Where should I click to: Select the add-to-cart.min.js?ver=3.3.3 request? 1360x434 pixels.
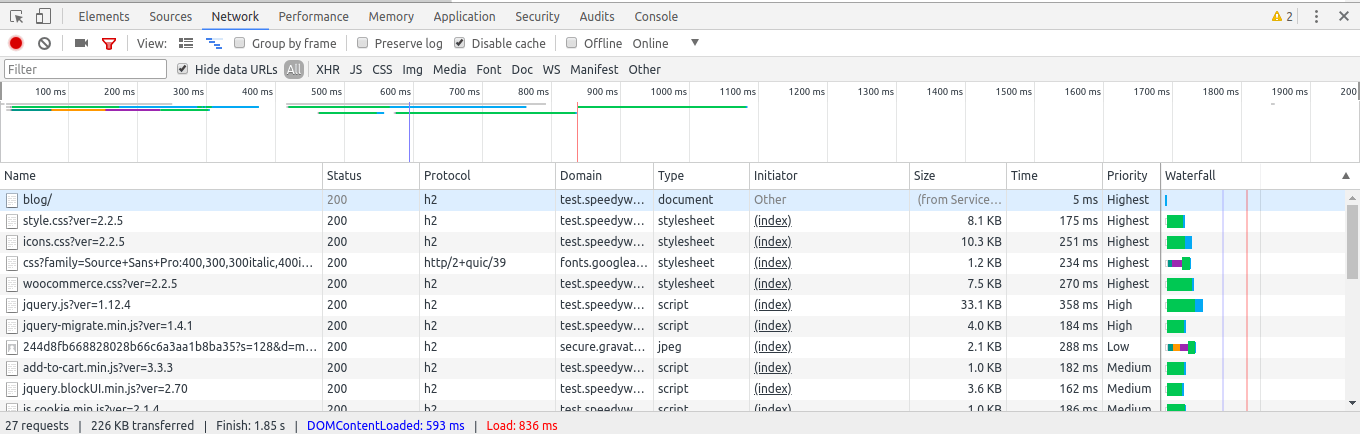click(x=672, y=368)
